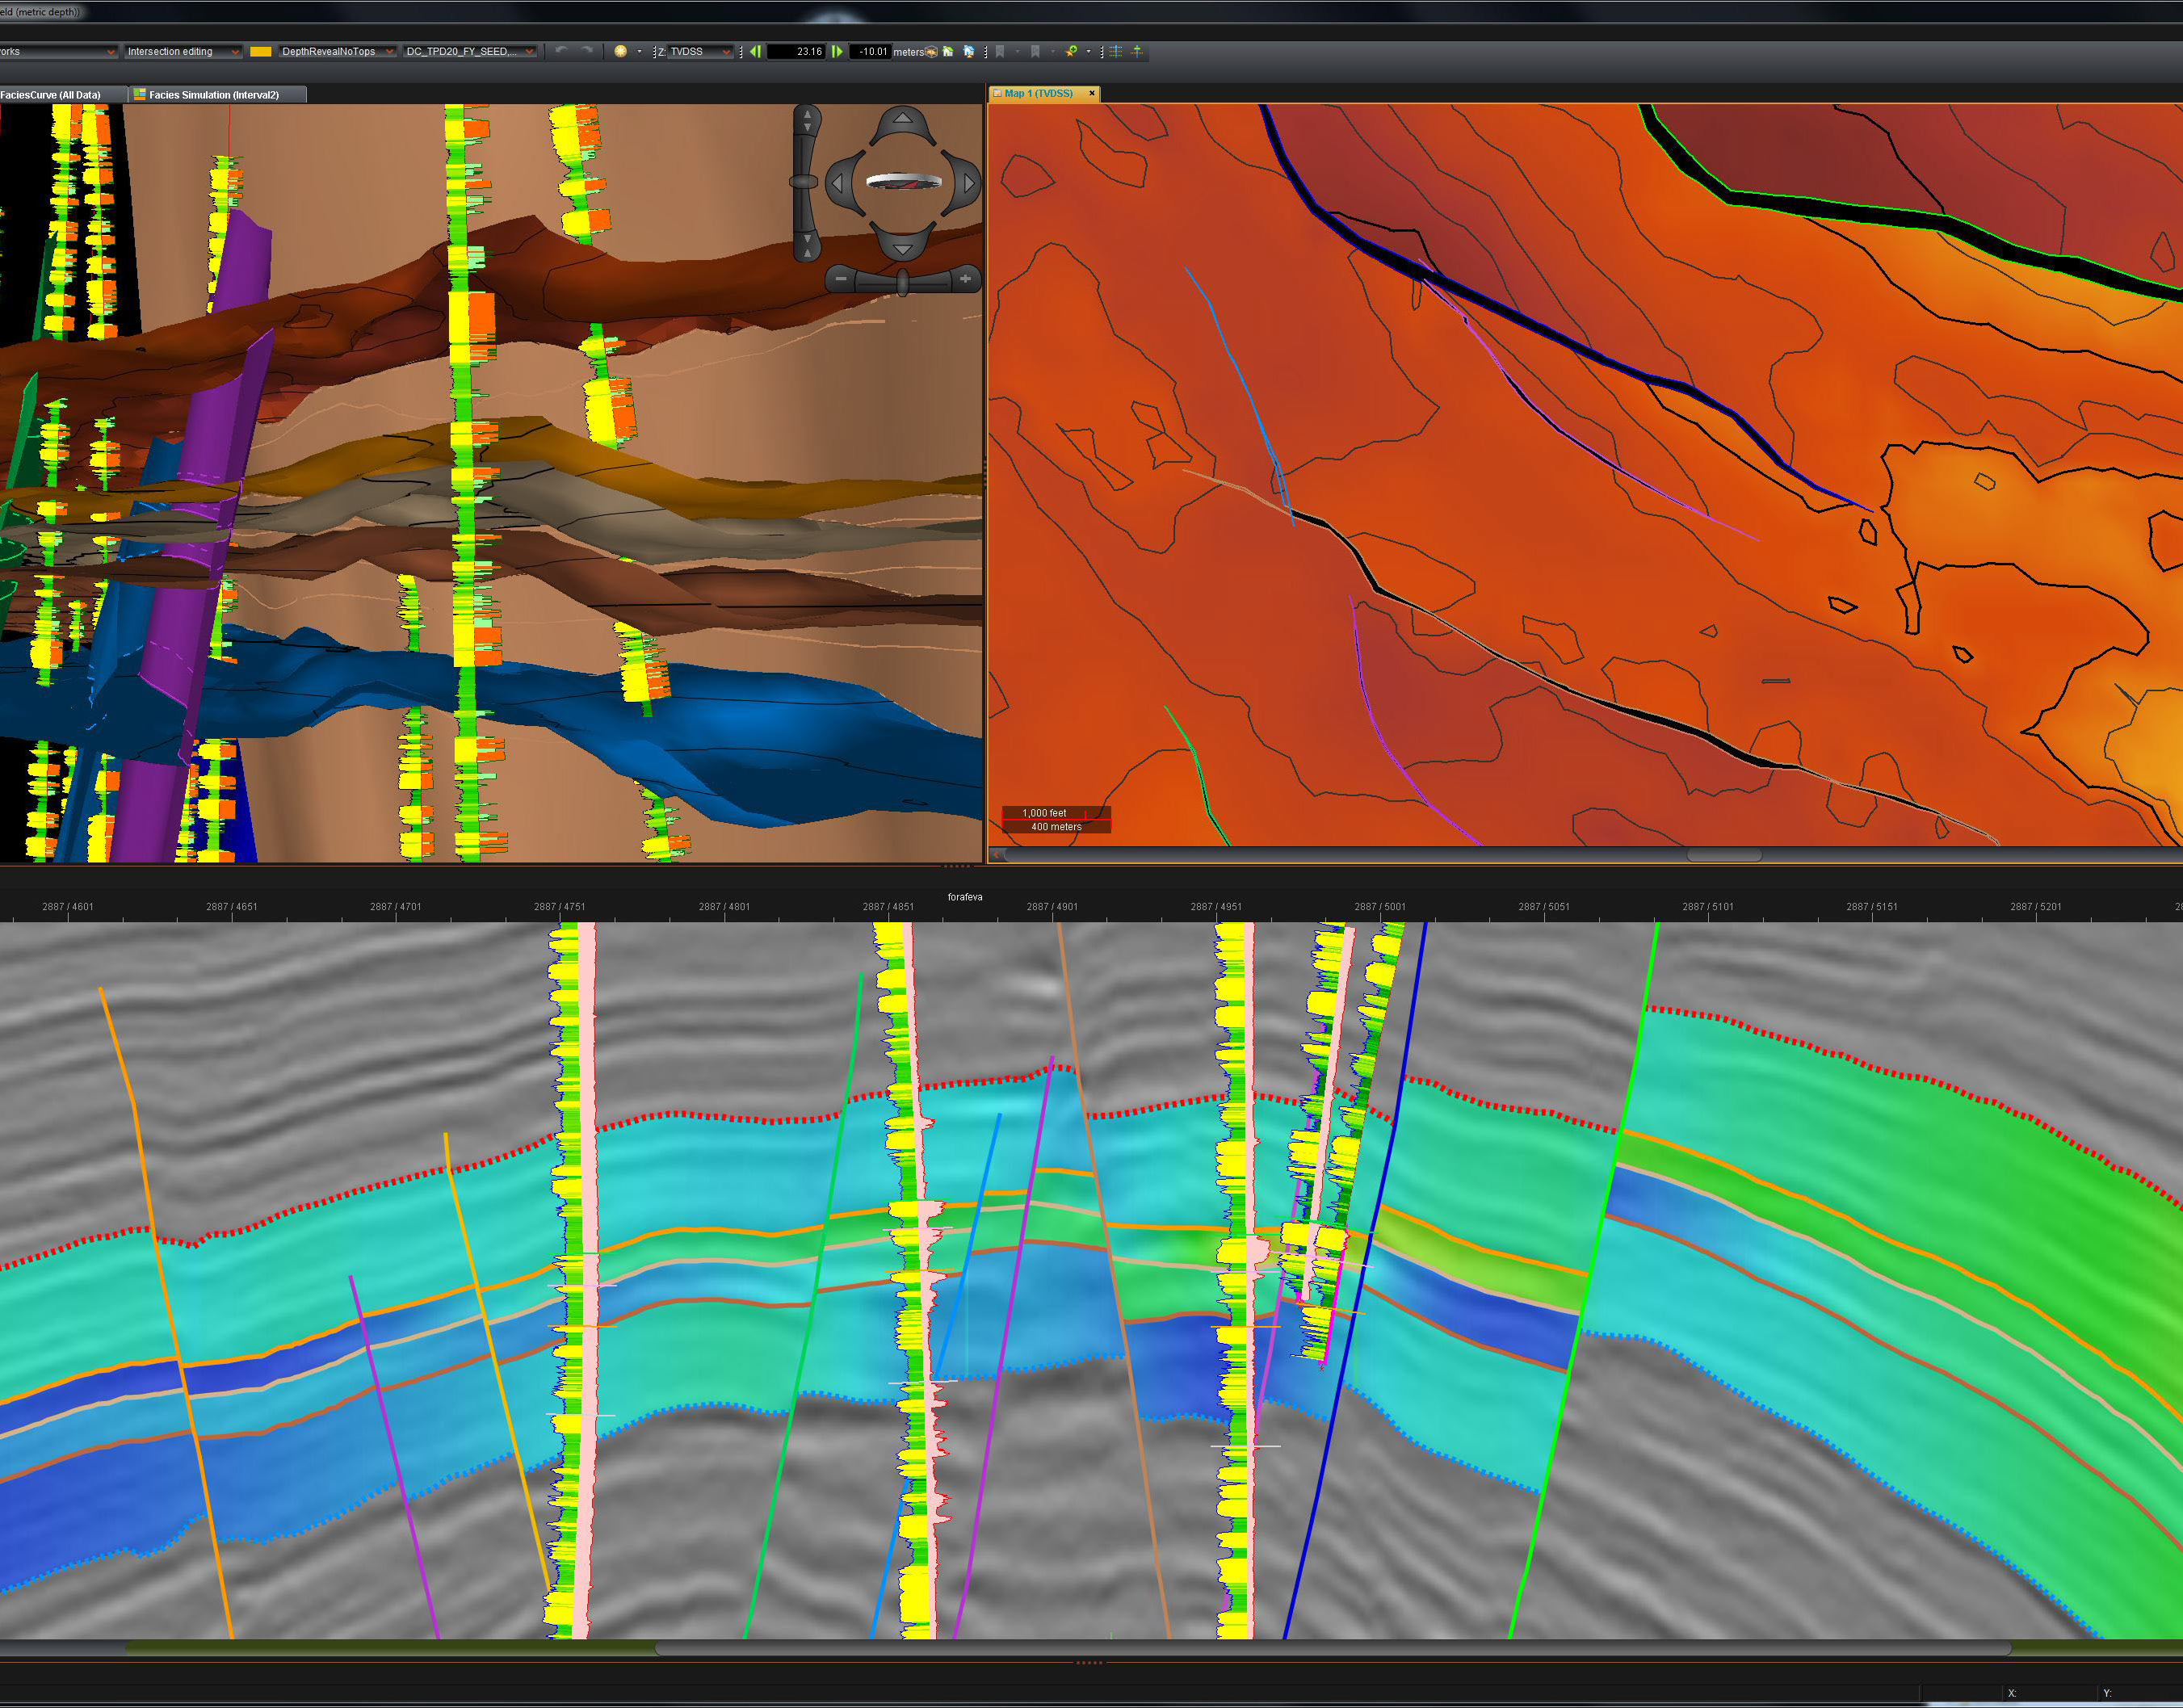
Task: Click the zoom-out minus button in 3D navigator
Action: [841, 279]
